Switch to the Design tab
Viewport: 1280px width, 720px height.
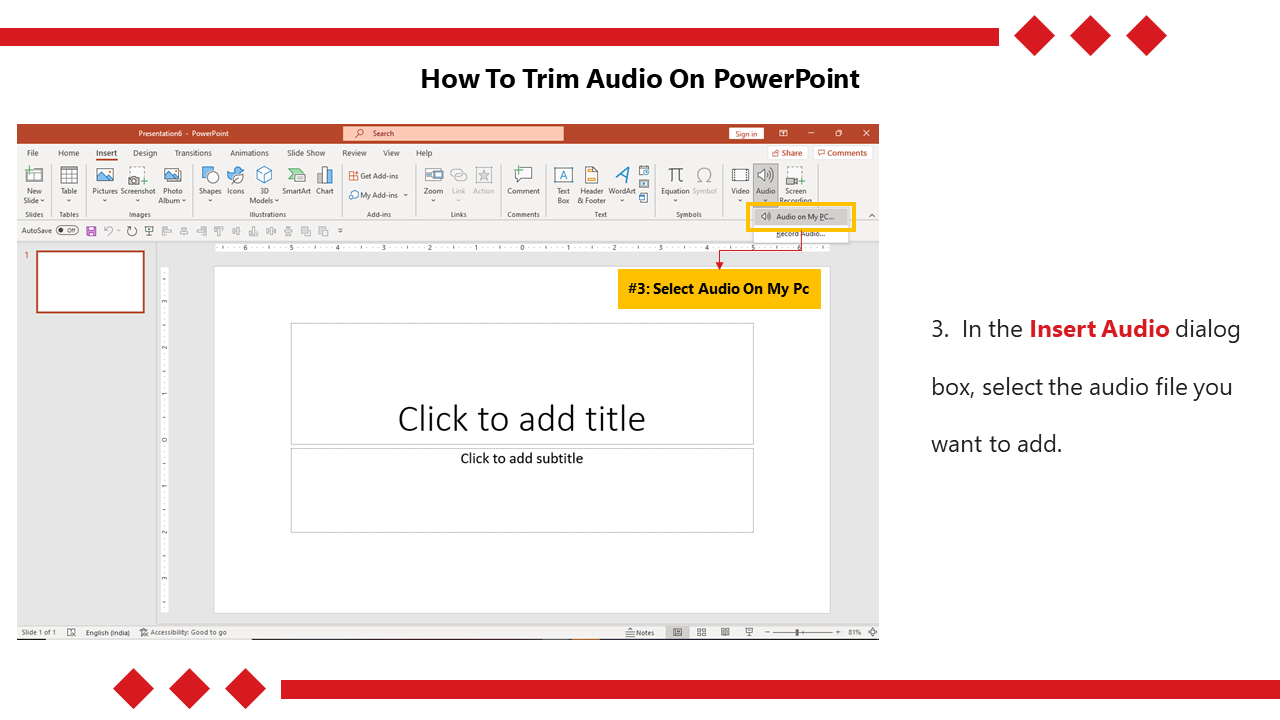pyautogui.click(x=145, y=153)
